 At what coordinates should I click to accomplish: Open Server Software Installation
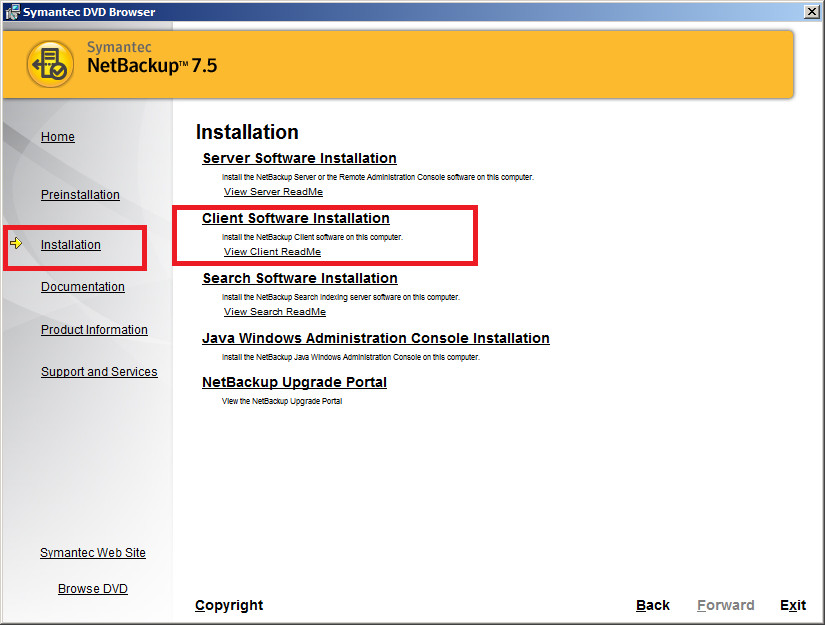tap(298, 158)
